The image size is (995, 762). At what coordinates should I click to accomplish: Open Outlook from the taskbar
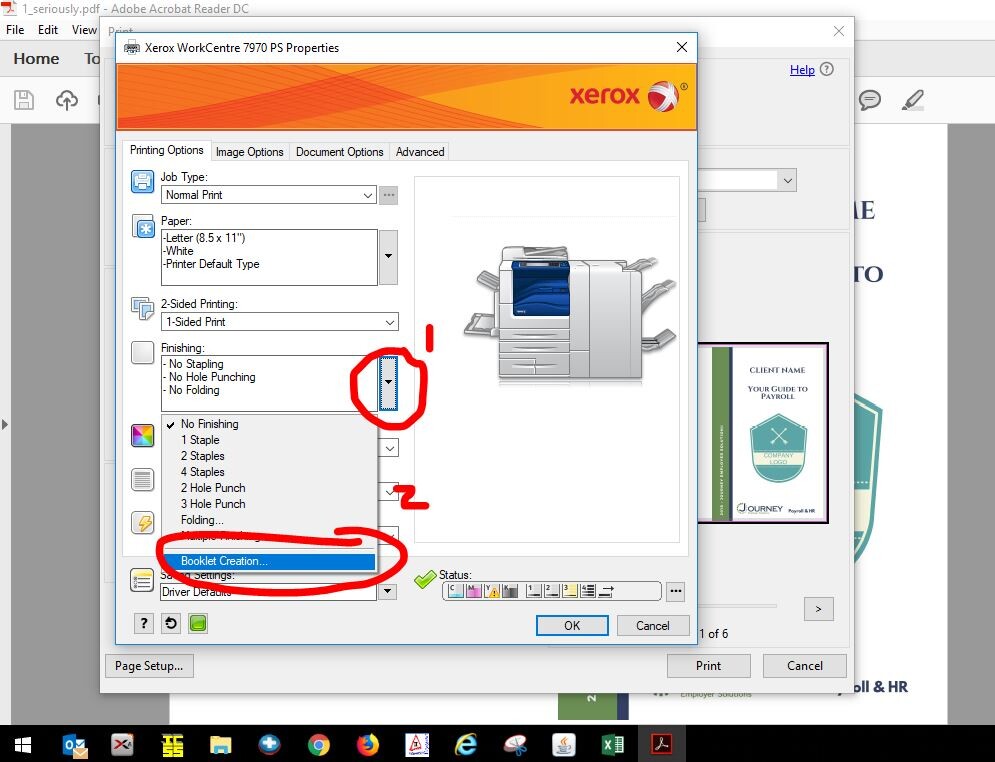[x=76, y=744]
